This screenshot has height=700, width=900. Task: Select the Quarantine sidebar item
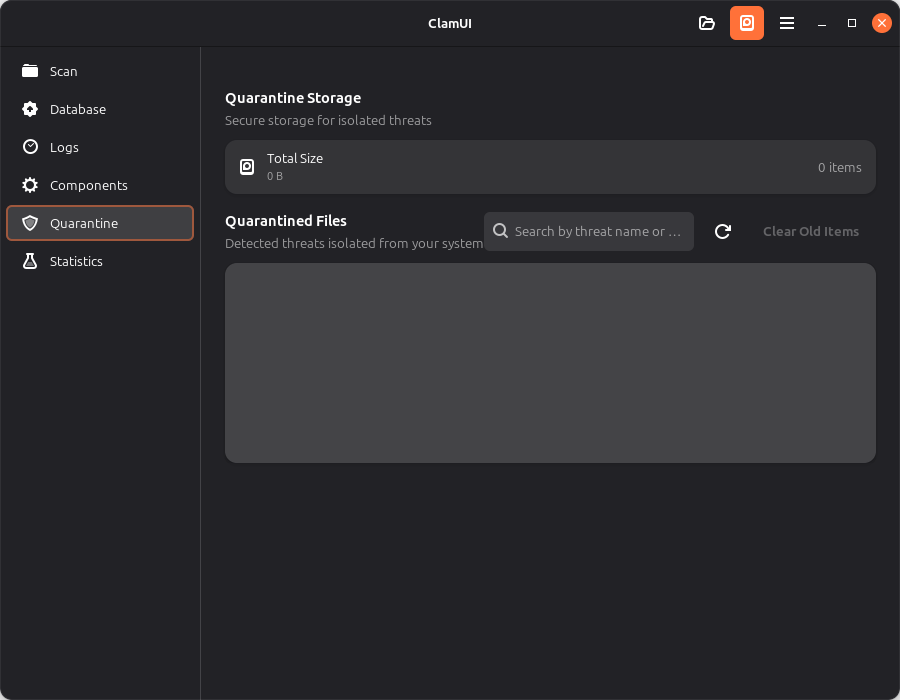[99, 223]
